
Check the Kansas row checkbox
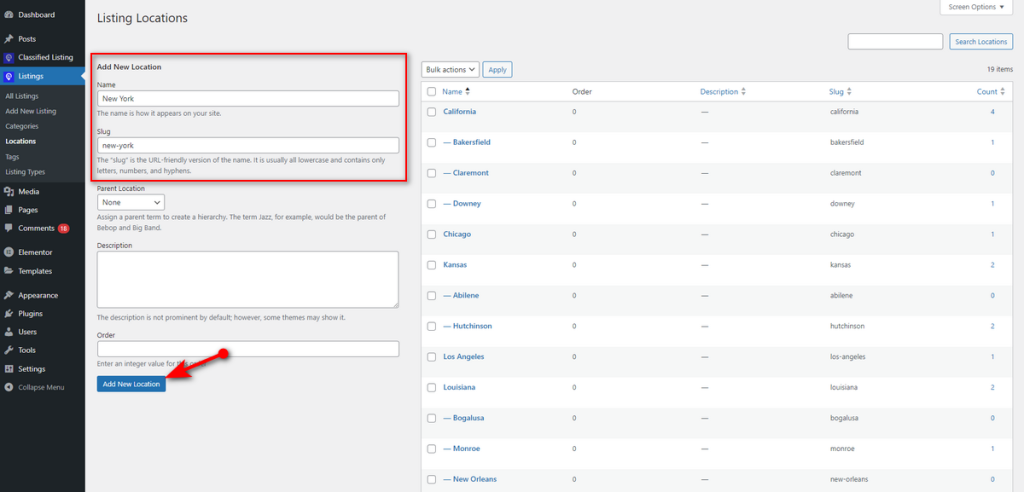432,265
